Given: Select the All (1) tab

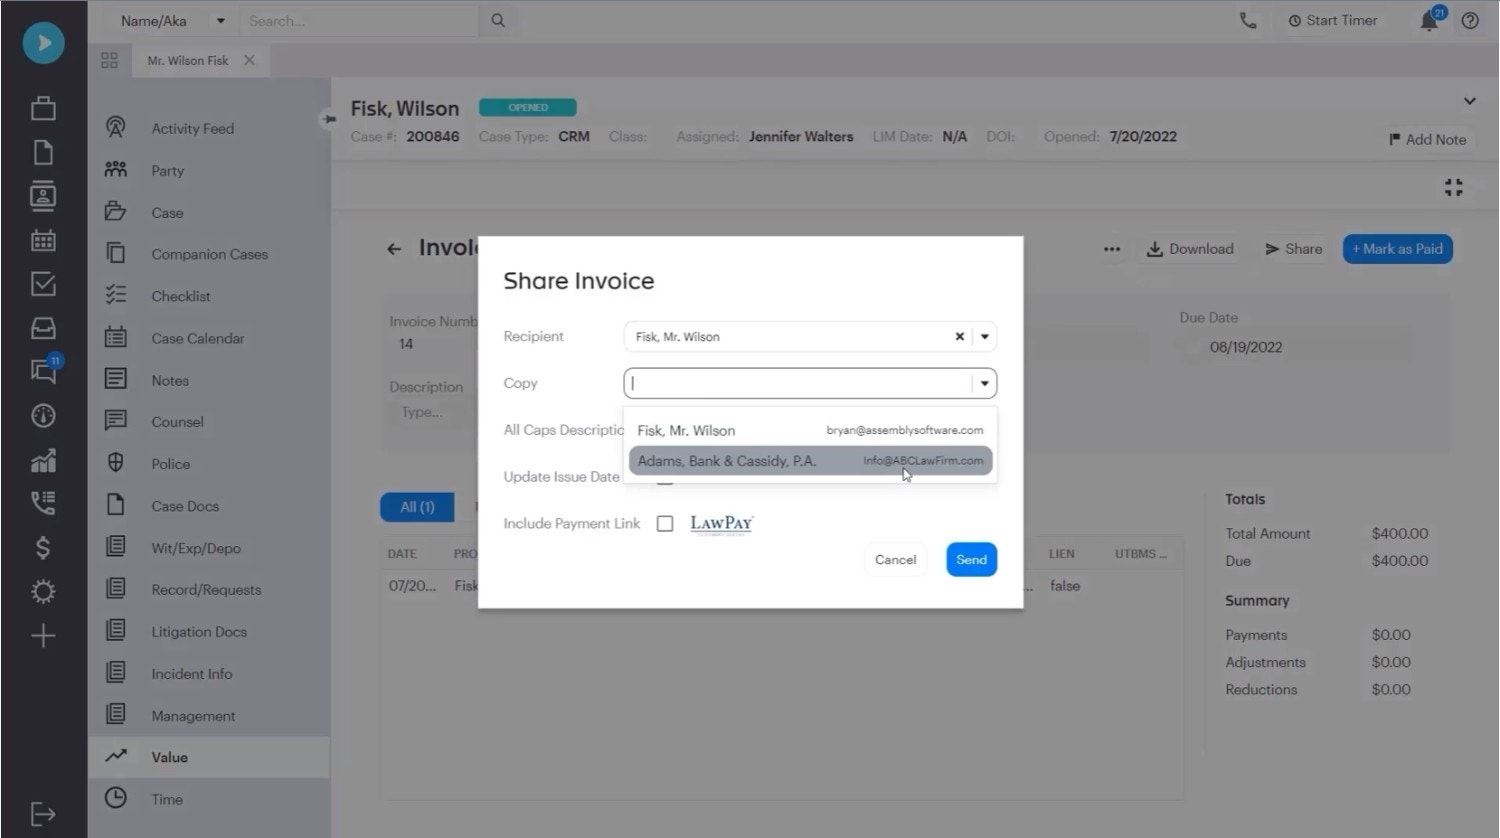Looking at the screenshot, I should 416,507.
